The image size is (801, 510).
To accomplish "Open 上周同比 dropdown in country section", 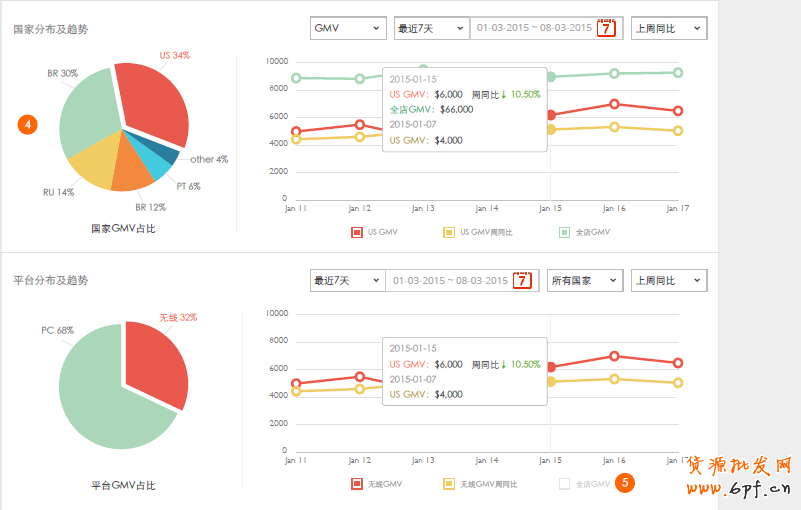I will 668,28.
